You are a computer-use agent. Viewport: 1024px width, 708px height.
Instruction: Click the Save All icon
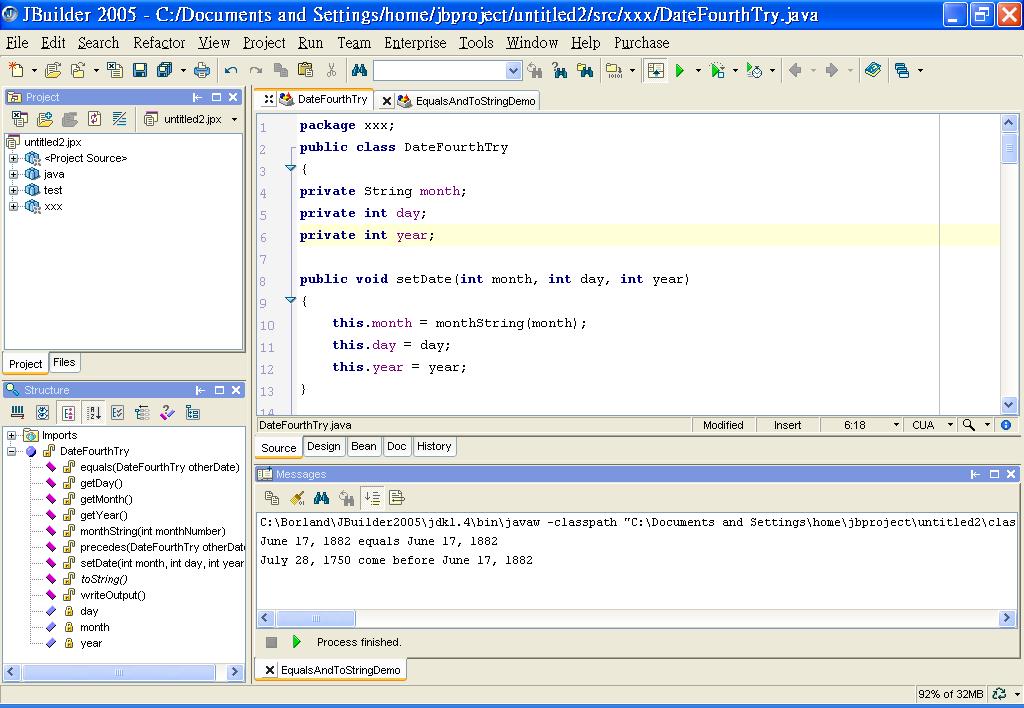(165, 70)
